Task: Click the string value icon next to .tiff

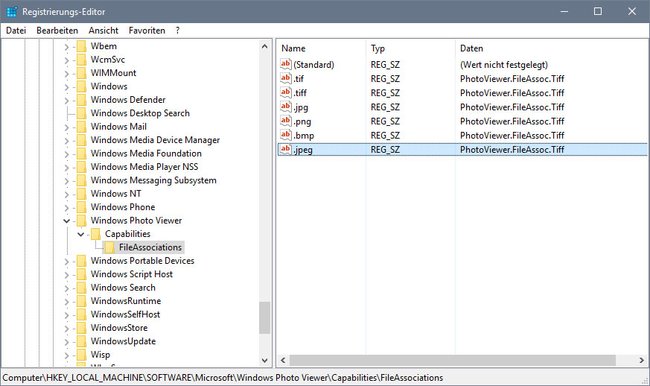Action: click(286, 92)
